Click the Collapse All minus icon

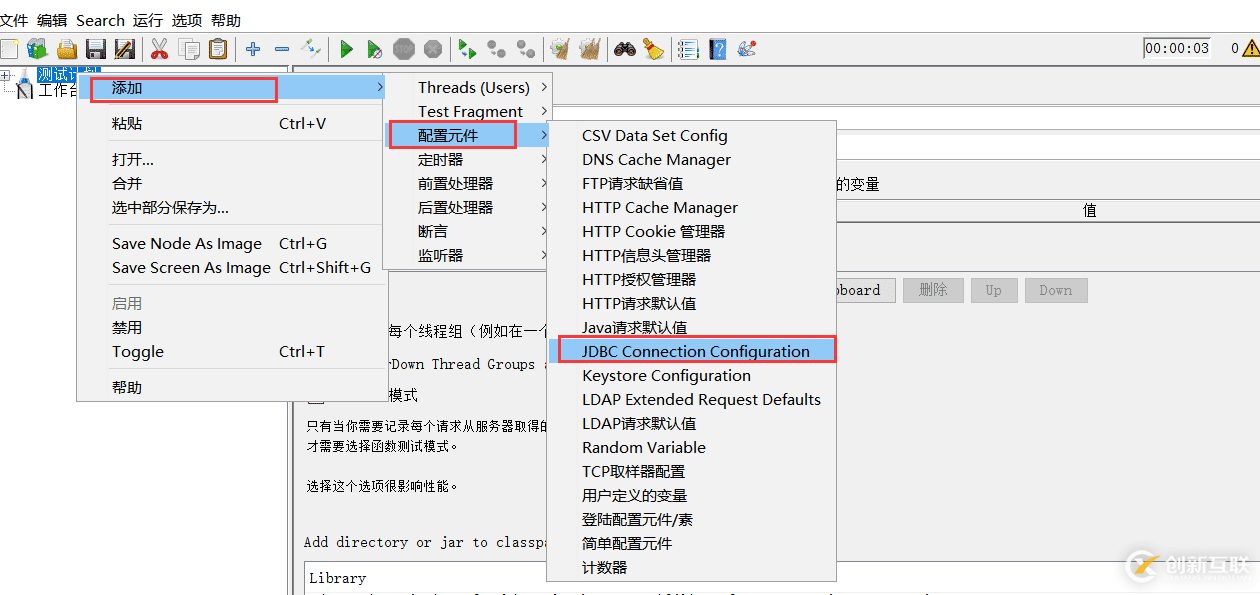(x=282, y=49)
